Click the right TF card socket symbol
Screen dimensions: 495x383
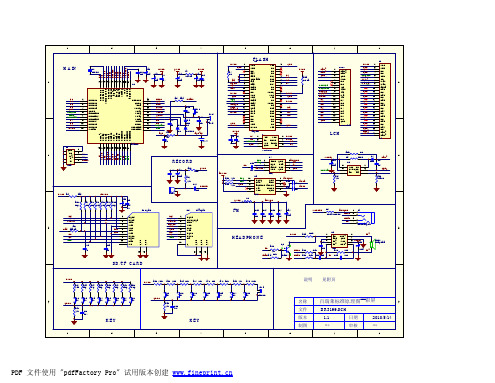coord(199,230)
